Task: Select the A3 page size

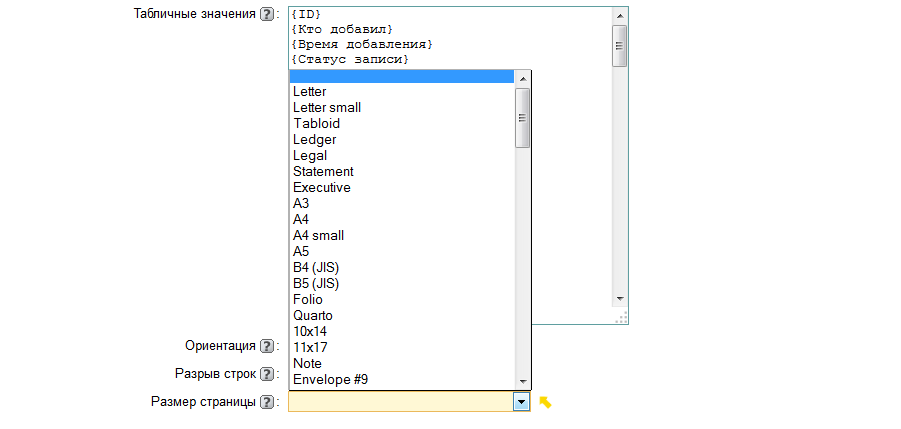Action: click(x=301, y=204)
